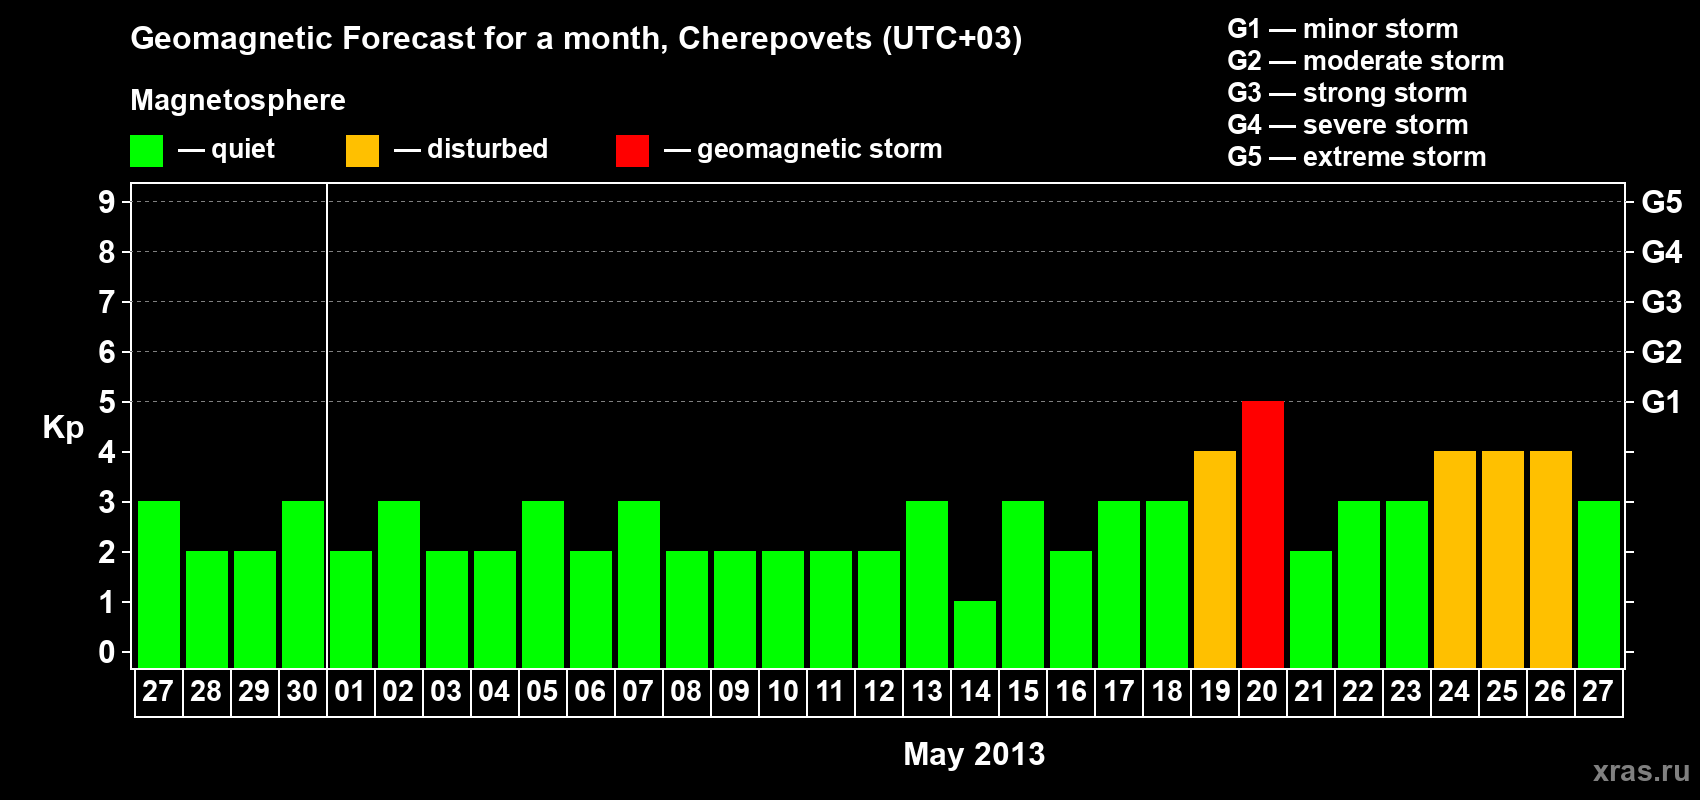The width and height of the screenshot is (1700, 800).
Task: Click the Kp value 0 on left axis
Action: pyautogui.click(x=107, y=652)
